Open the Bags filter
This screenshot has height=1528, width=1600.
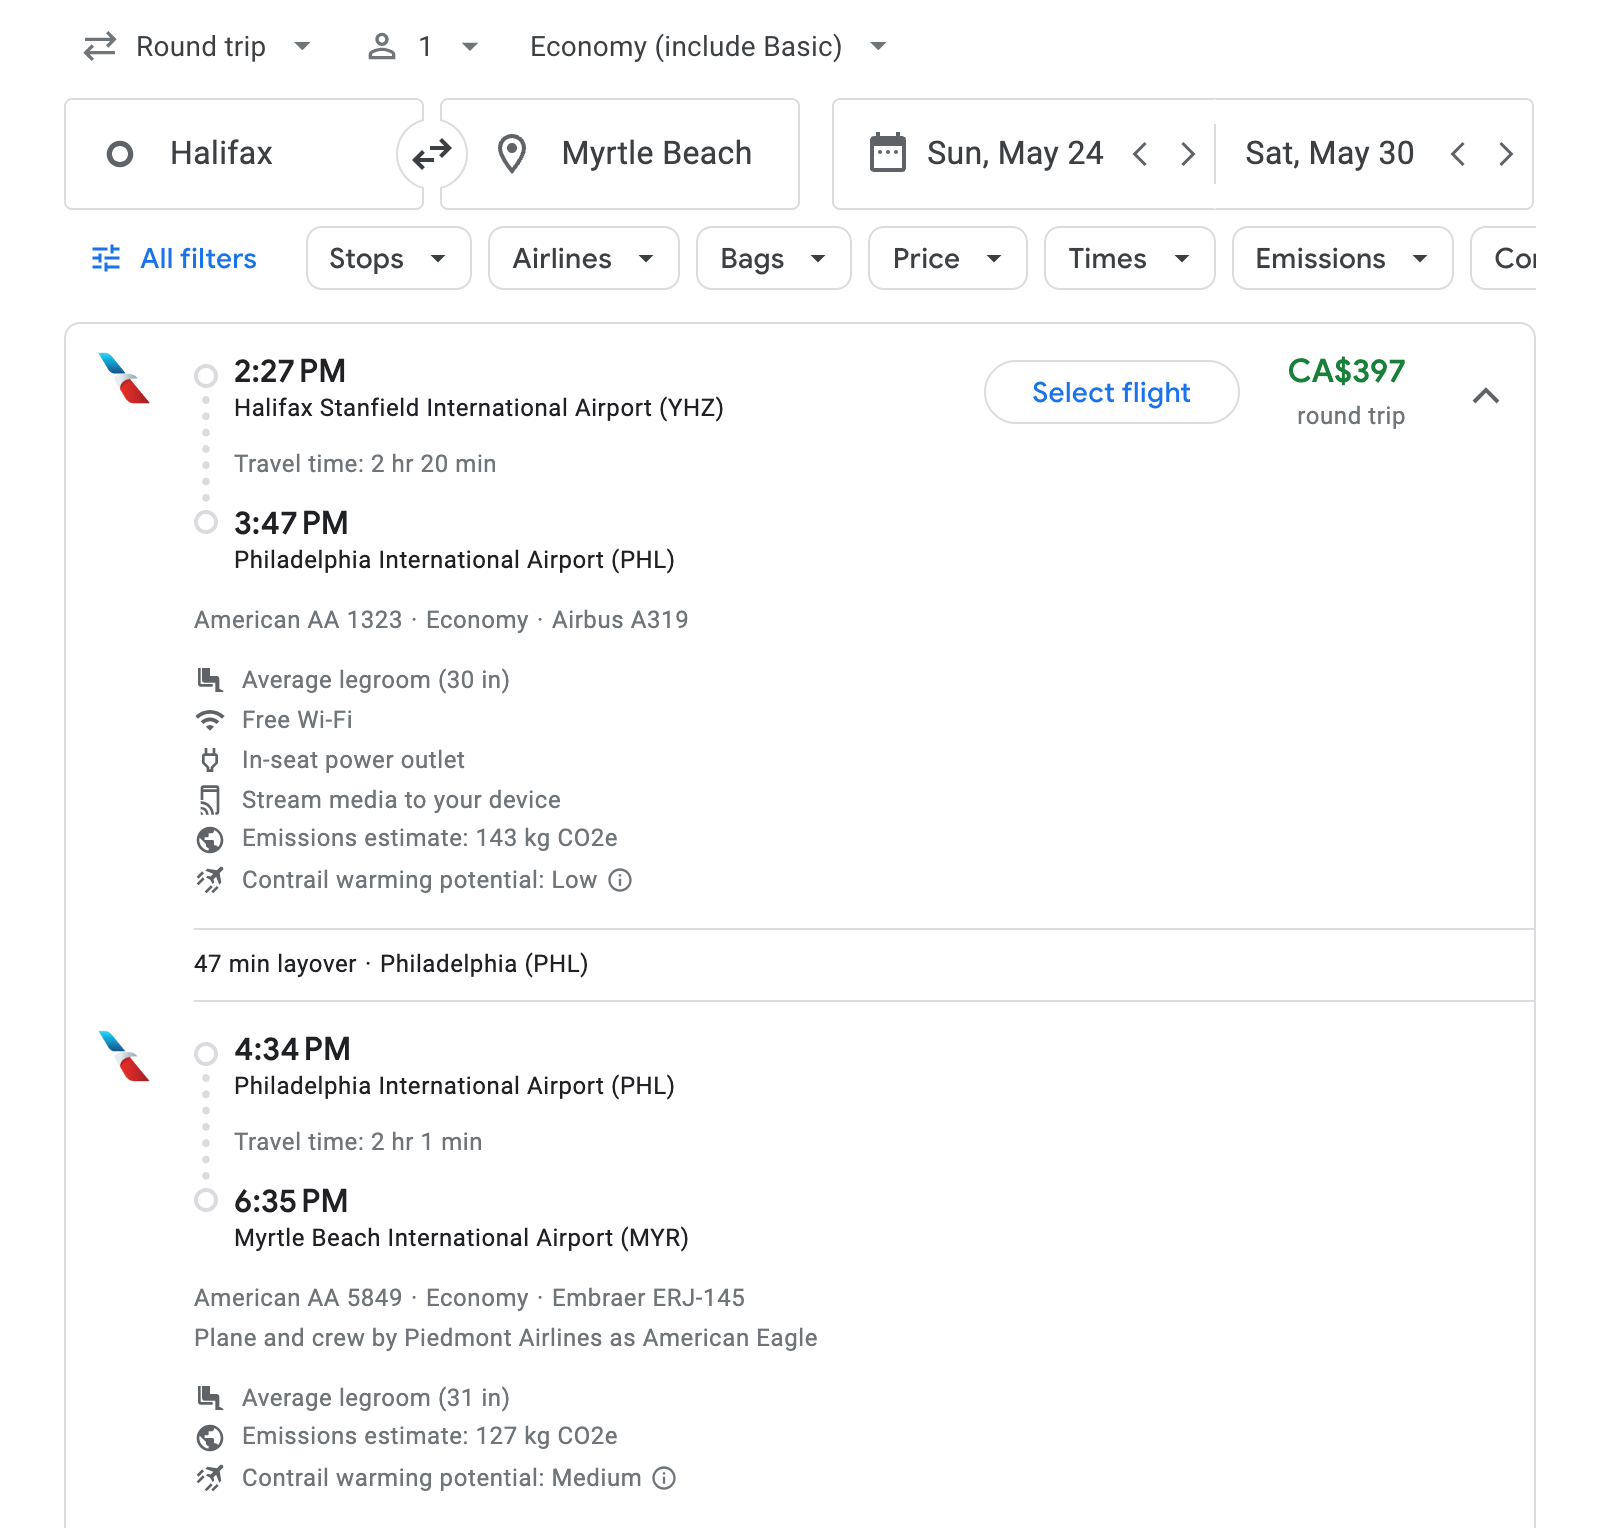click(x=773, y=259)
